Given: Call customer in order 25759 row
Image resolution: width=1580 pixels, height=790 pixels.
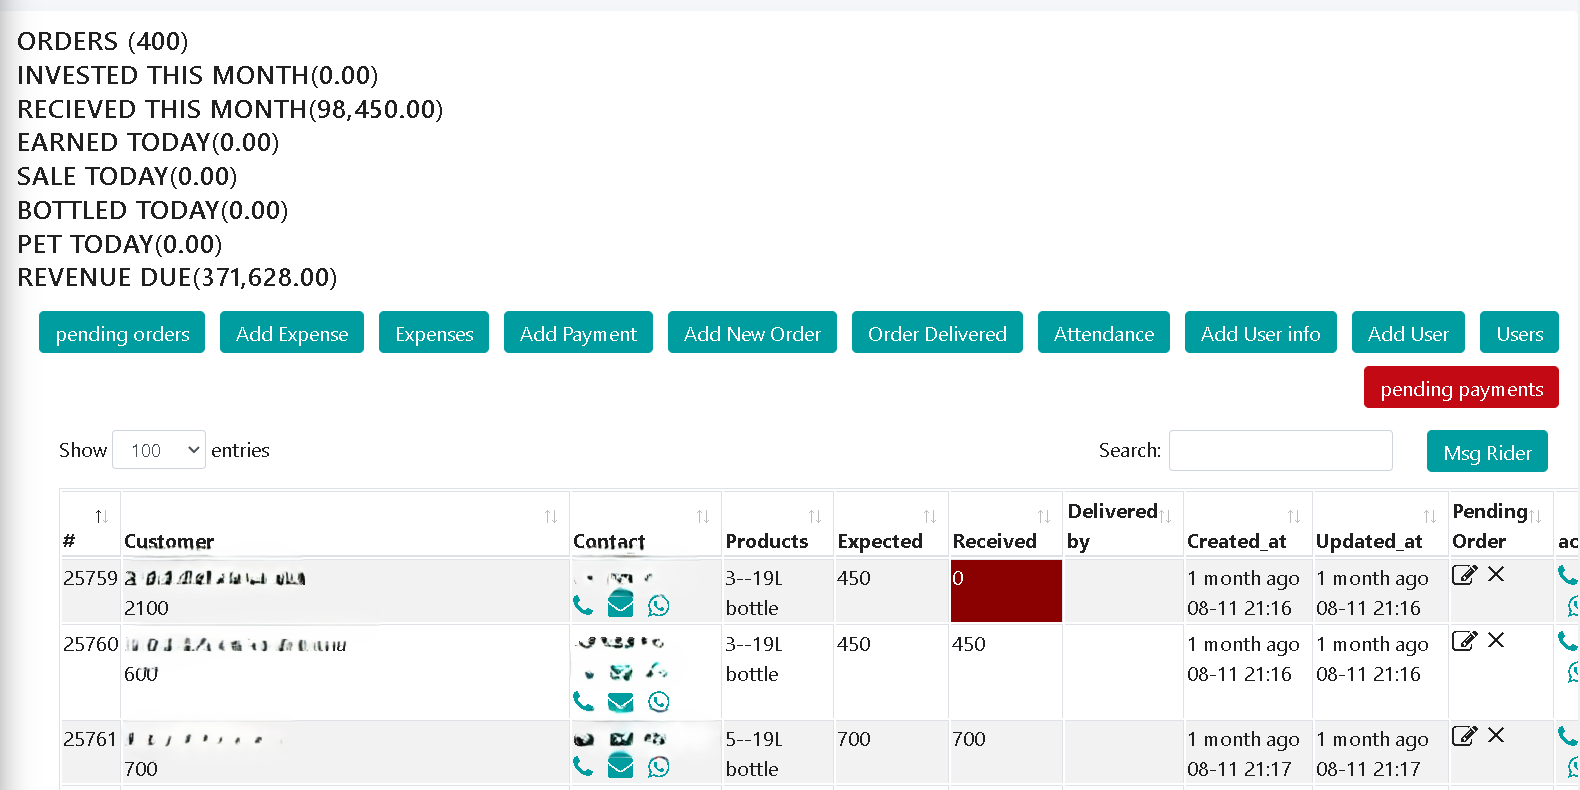Looking at the screenshot, I should pos(583,605).
